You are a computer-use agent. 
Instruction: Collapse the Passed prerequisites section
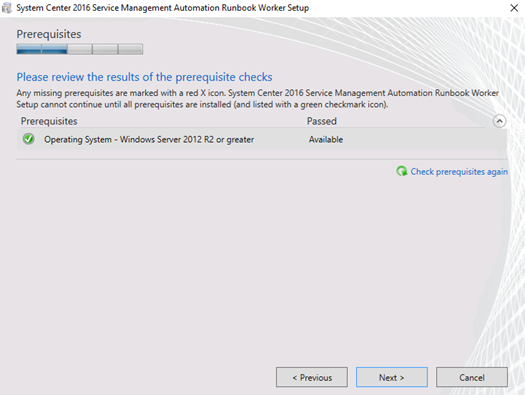[x=499, y=121]
